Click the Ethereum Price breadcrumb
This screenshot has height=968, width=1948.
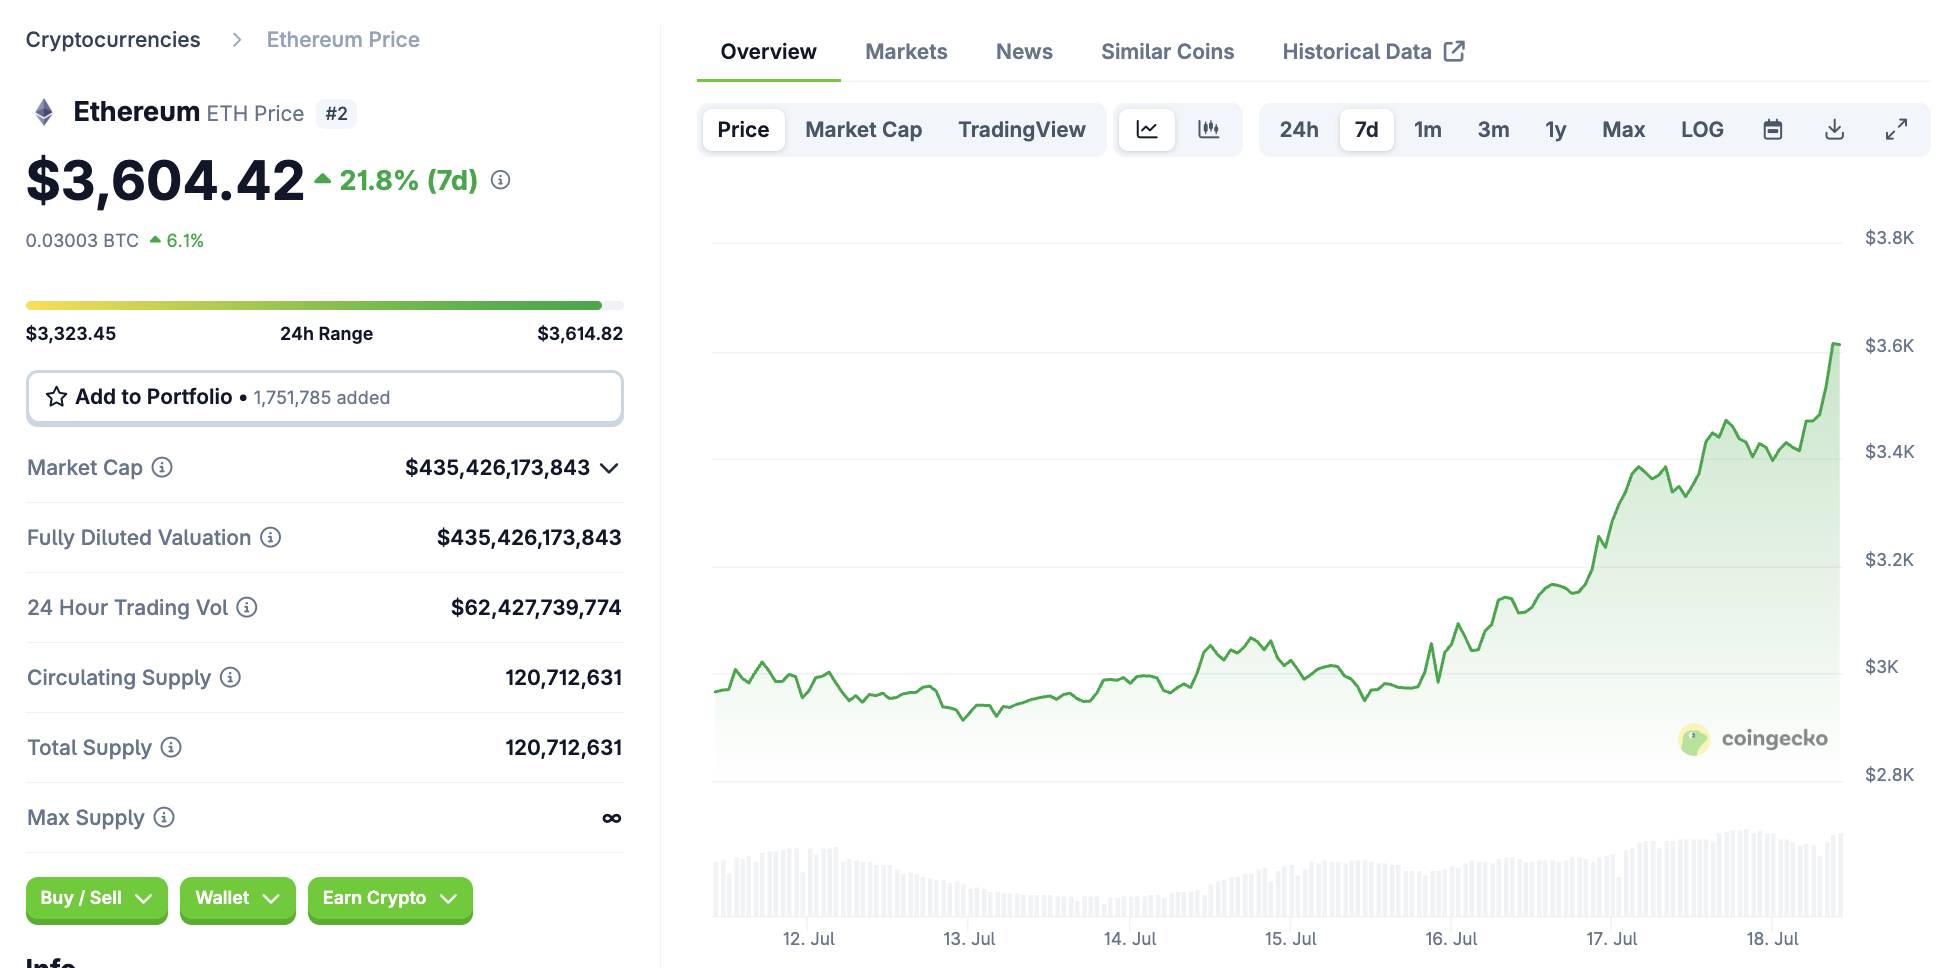point(343,40)
